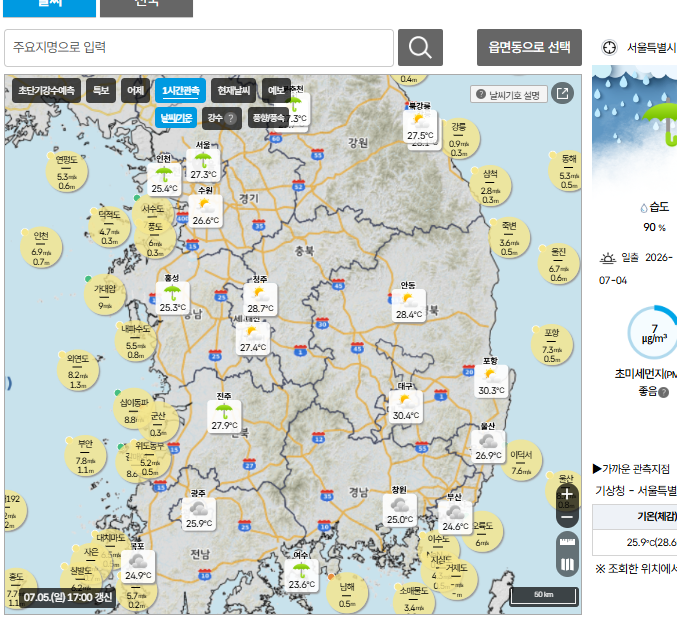Click the 죽변 marine observation bubble
Screen dimensions: 677x631
point(509,238)
